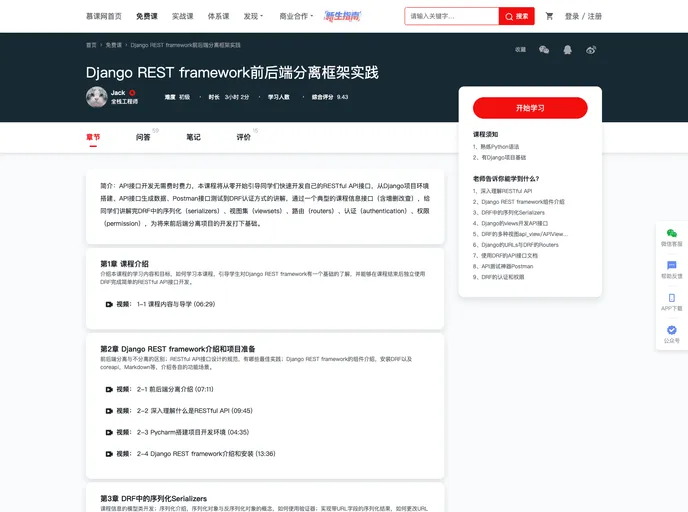The width and height of the screenshot is (688, 512).
Task: Go to 实战课 in top navigation
Action: [182, 16]
